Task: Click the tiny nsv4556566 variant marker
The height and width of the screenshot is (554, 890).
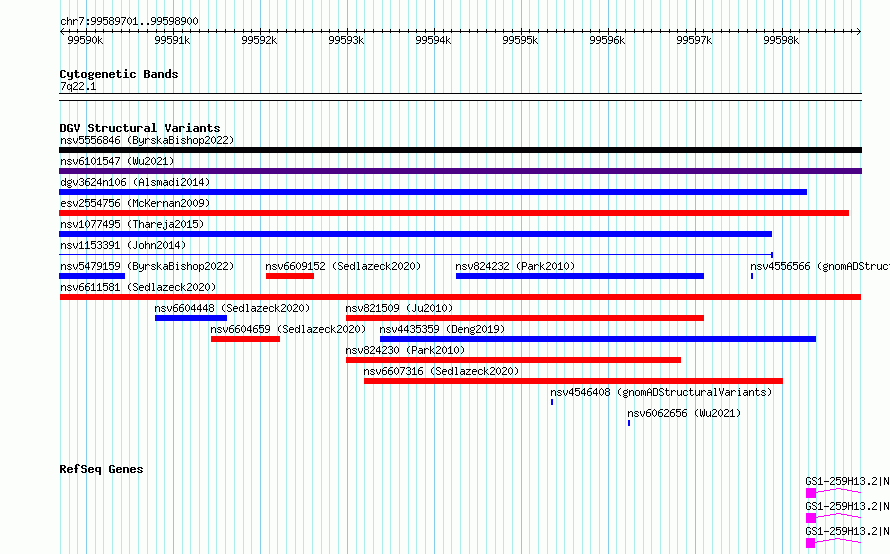Action: pyautogui.click(x=752, y=276)
